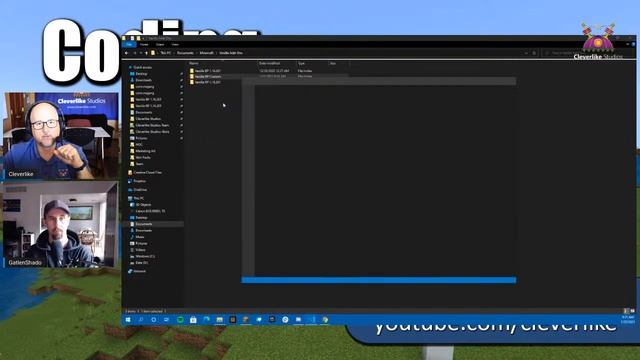Open the View ribbon tab

point(175,44)
